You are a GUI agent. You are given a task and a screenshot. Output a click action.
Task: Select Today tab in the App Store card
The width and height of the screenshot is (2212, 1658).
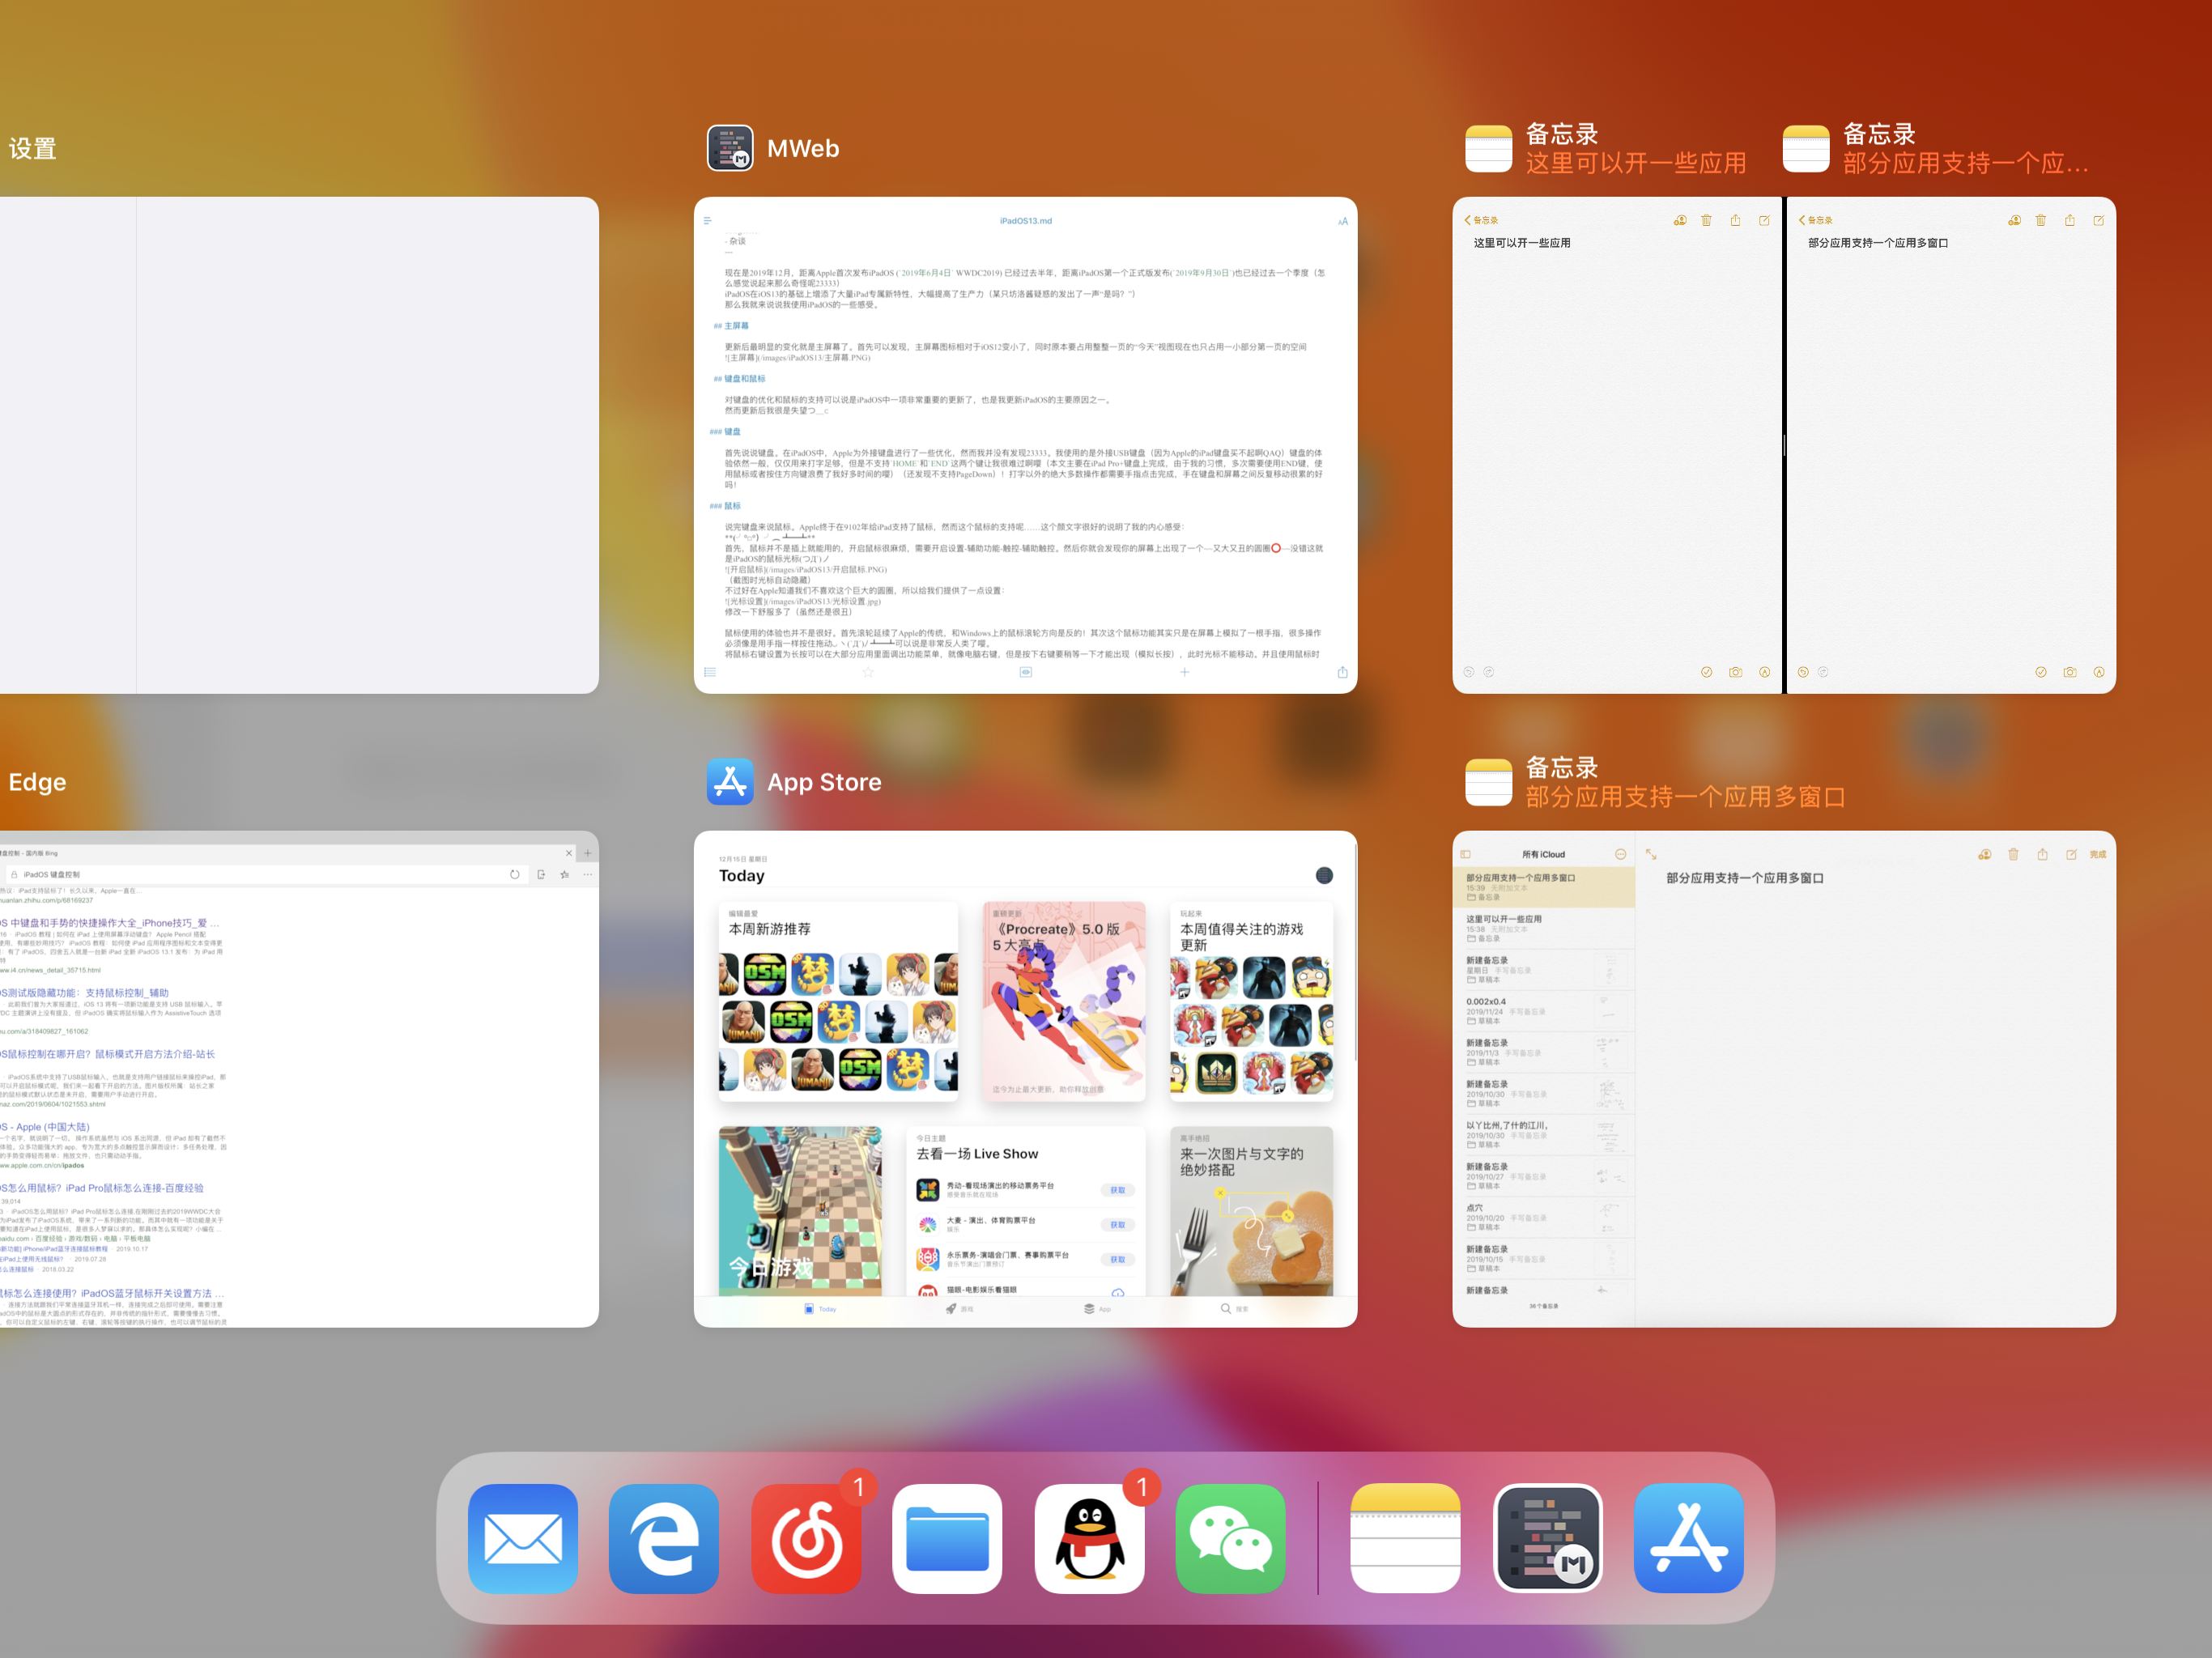pos(820,1308)
